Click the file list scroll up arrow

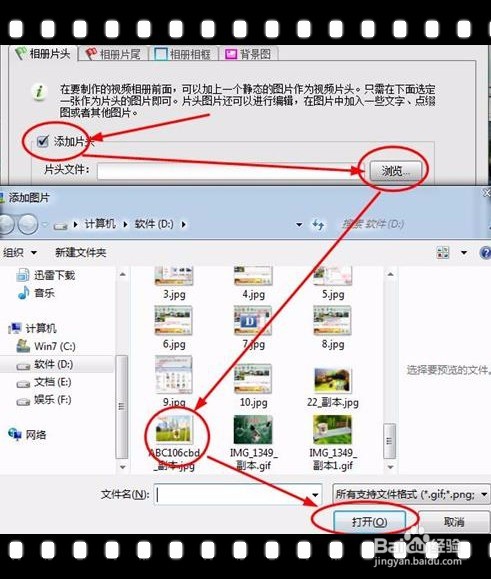[x=390, y=274]
